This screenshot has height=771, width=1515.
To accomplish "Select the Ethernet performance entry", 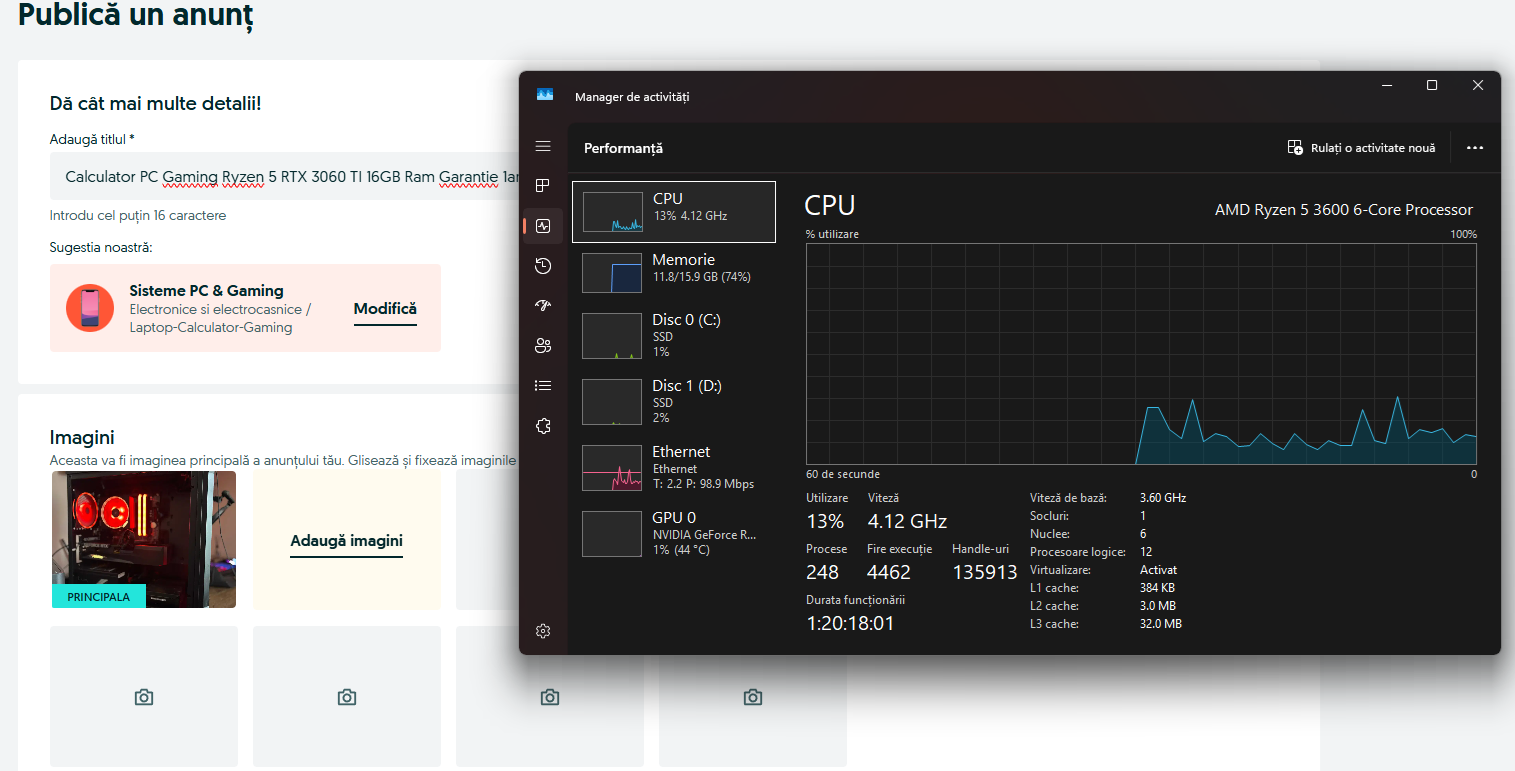I will click(x=674, y=468).
